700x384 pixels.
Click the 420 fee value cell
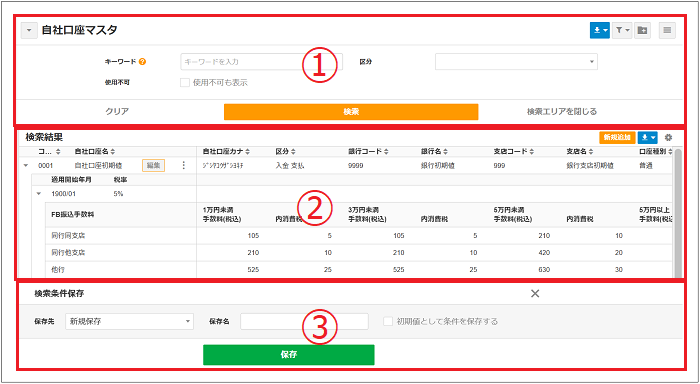(544, 253)
